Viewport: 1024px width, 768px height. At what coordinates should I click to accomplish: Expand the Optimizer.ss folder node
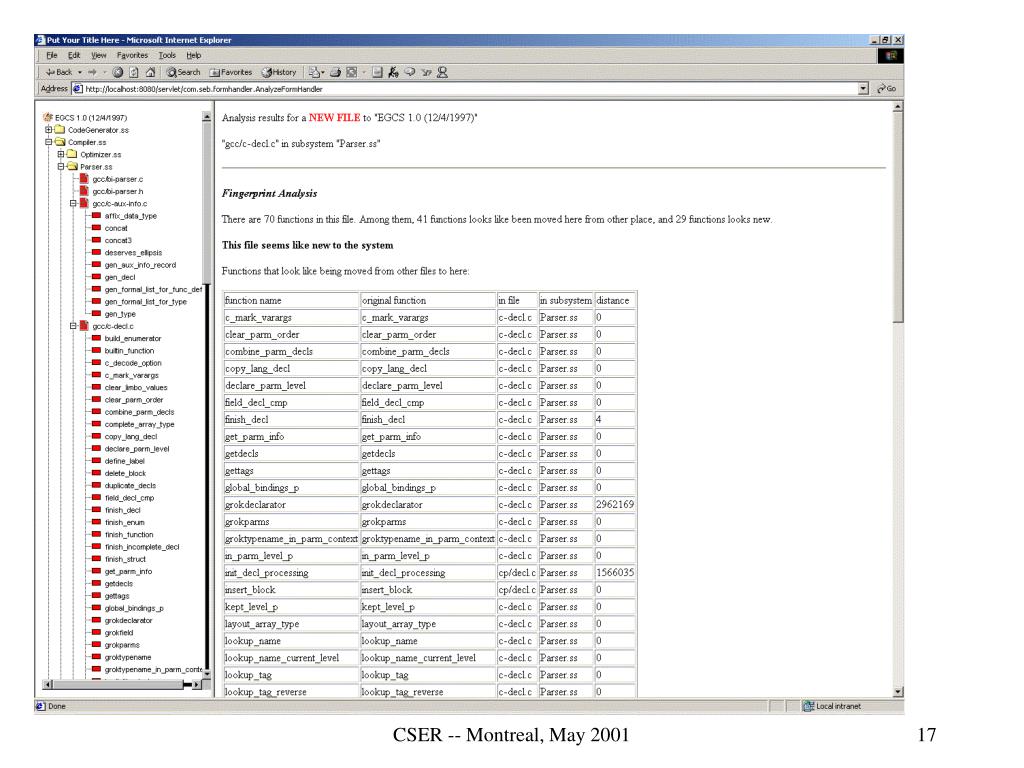61,155
